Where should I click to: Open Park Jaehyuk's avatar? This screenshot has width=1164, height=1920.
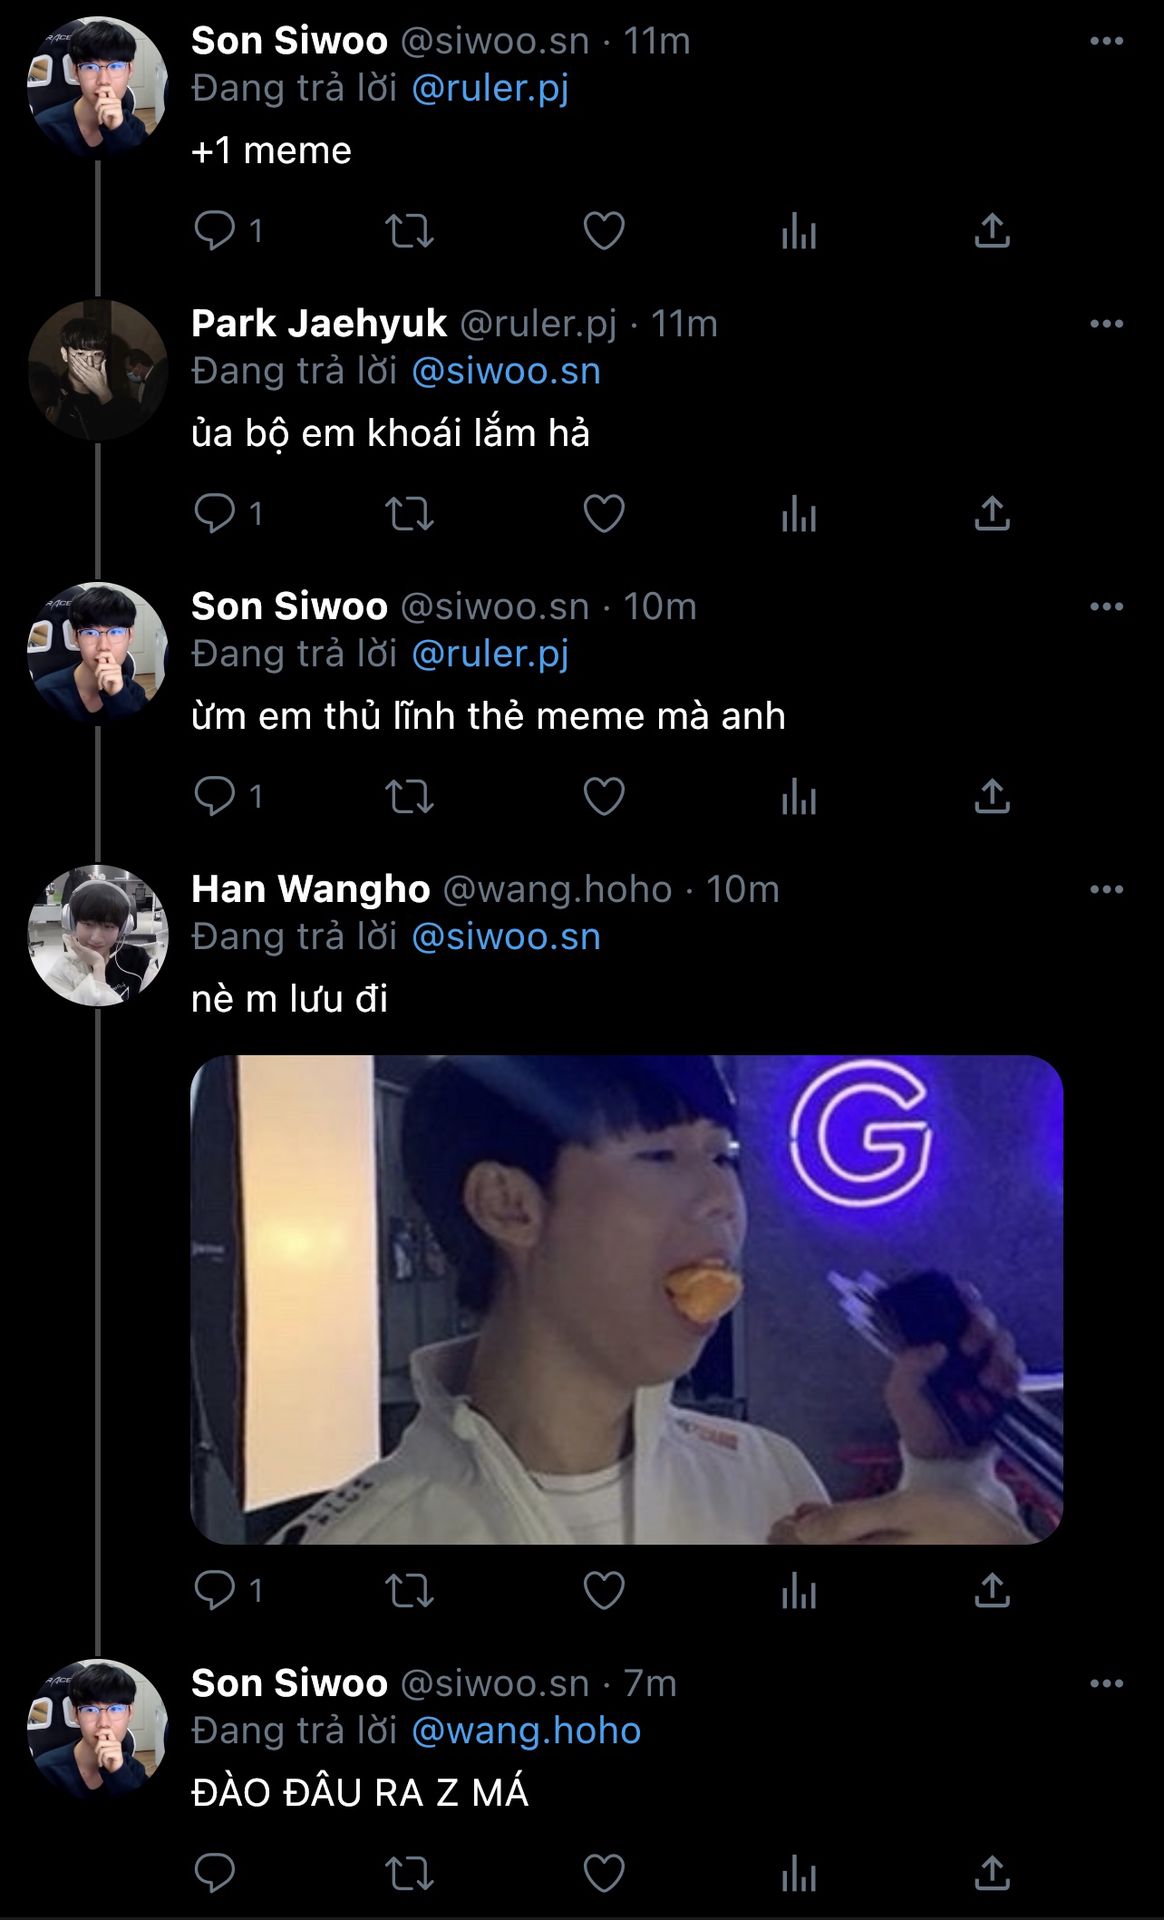(x=98, y=370)
